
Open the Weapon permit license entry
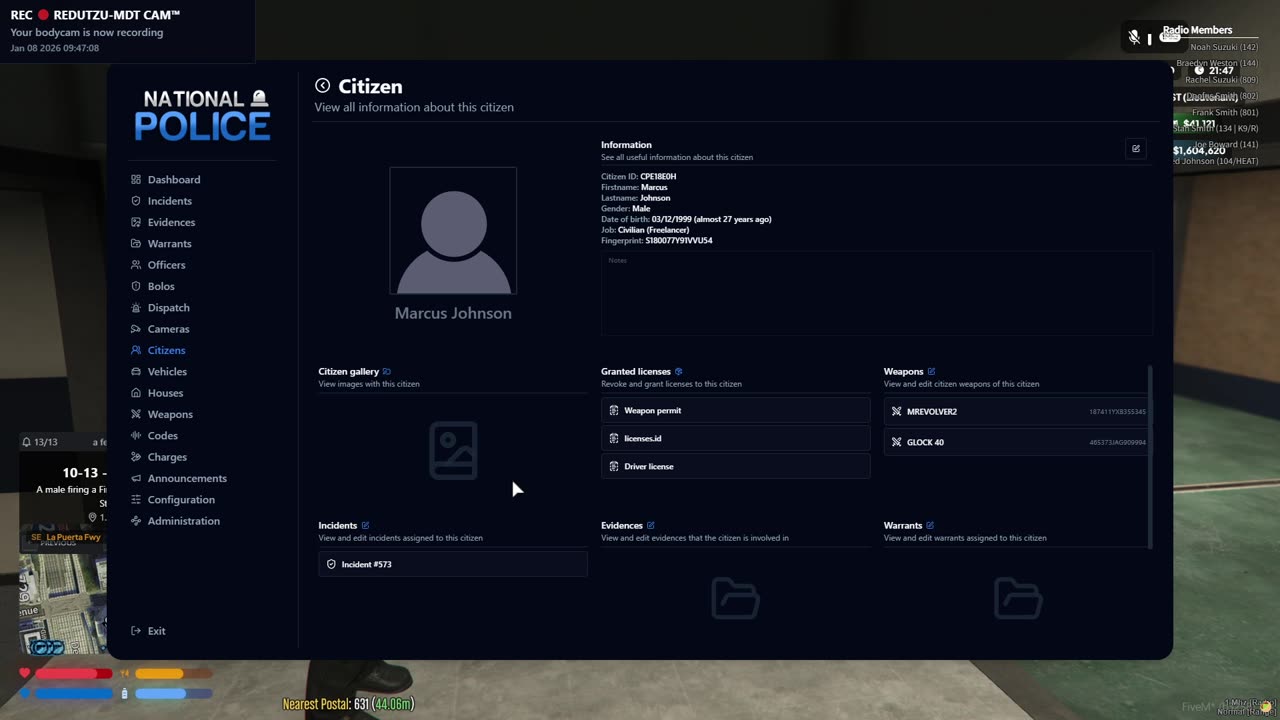tap(736, 411)
